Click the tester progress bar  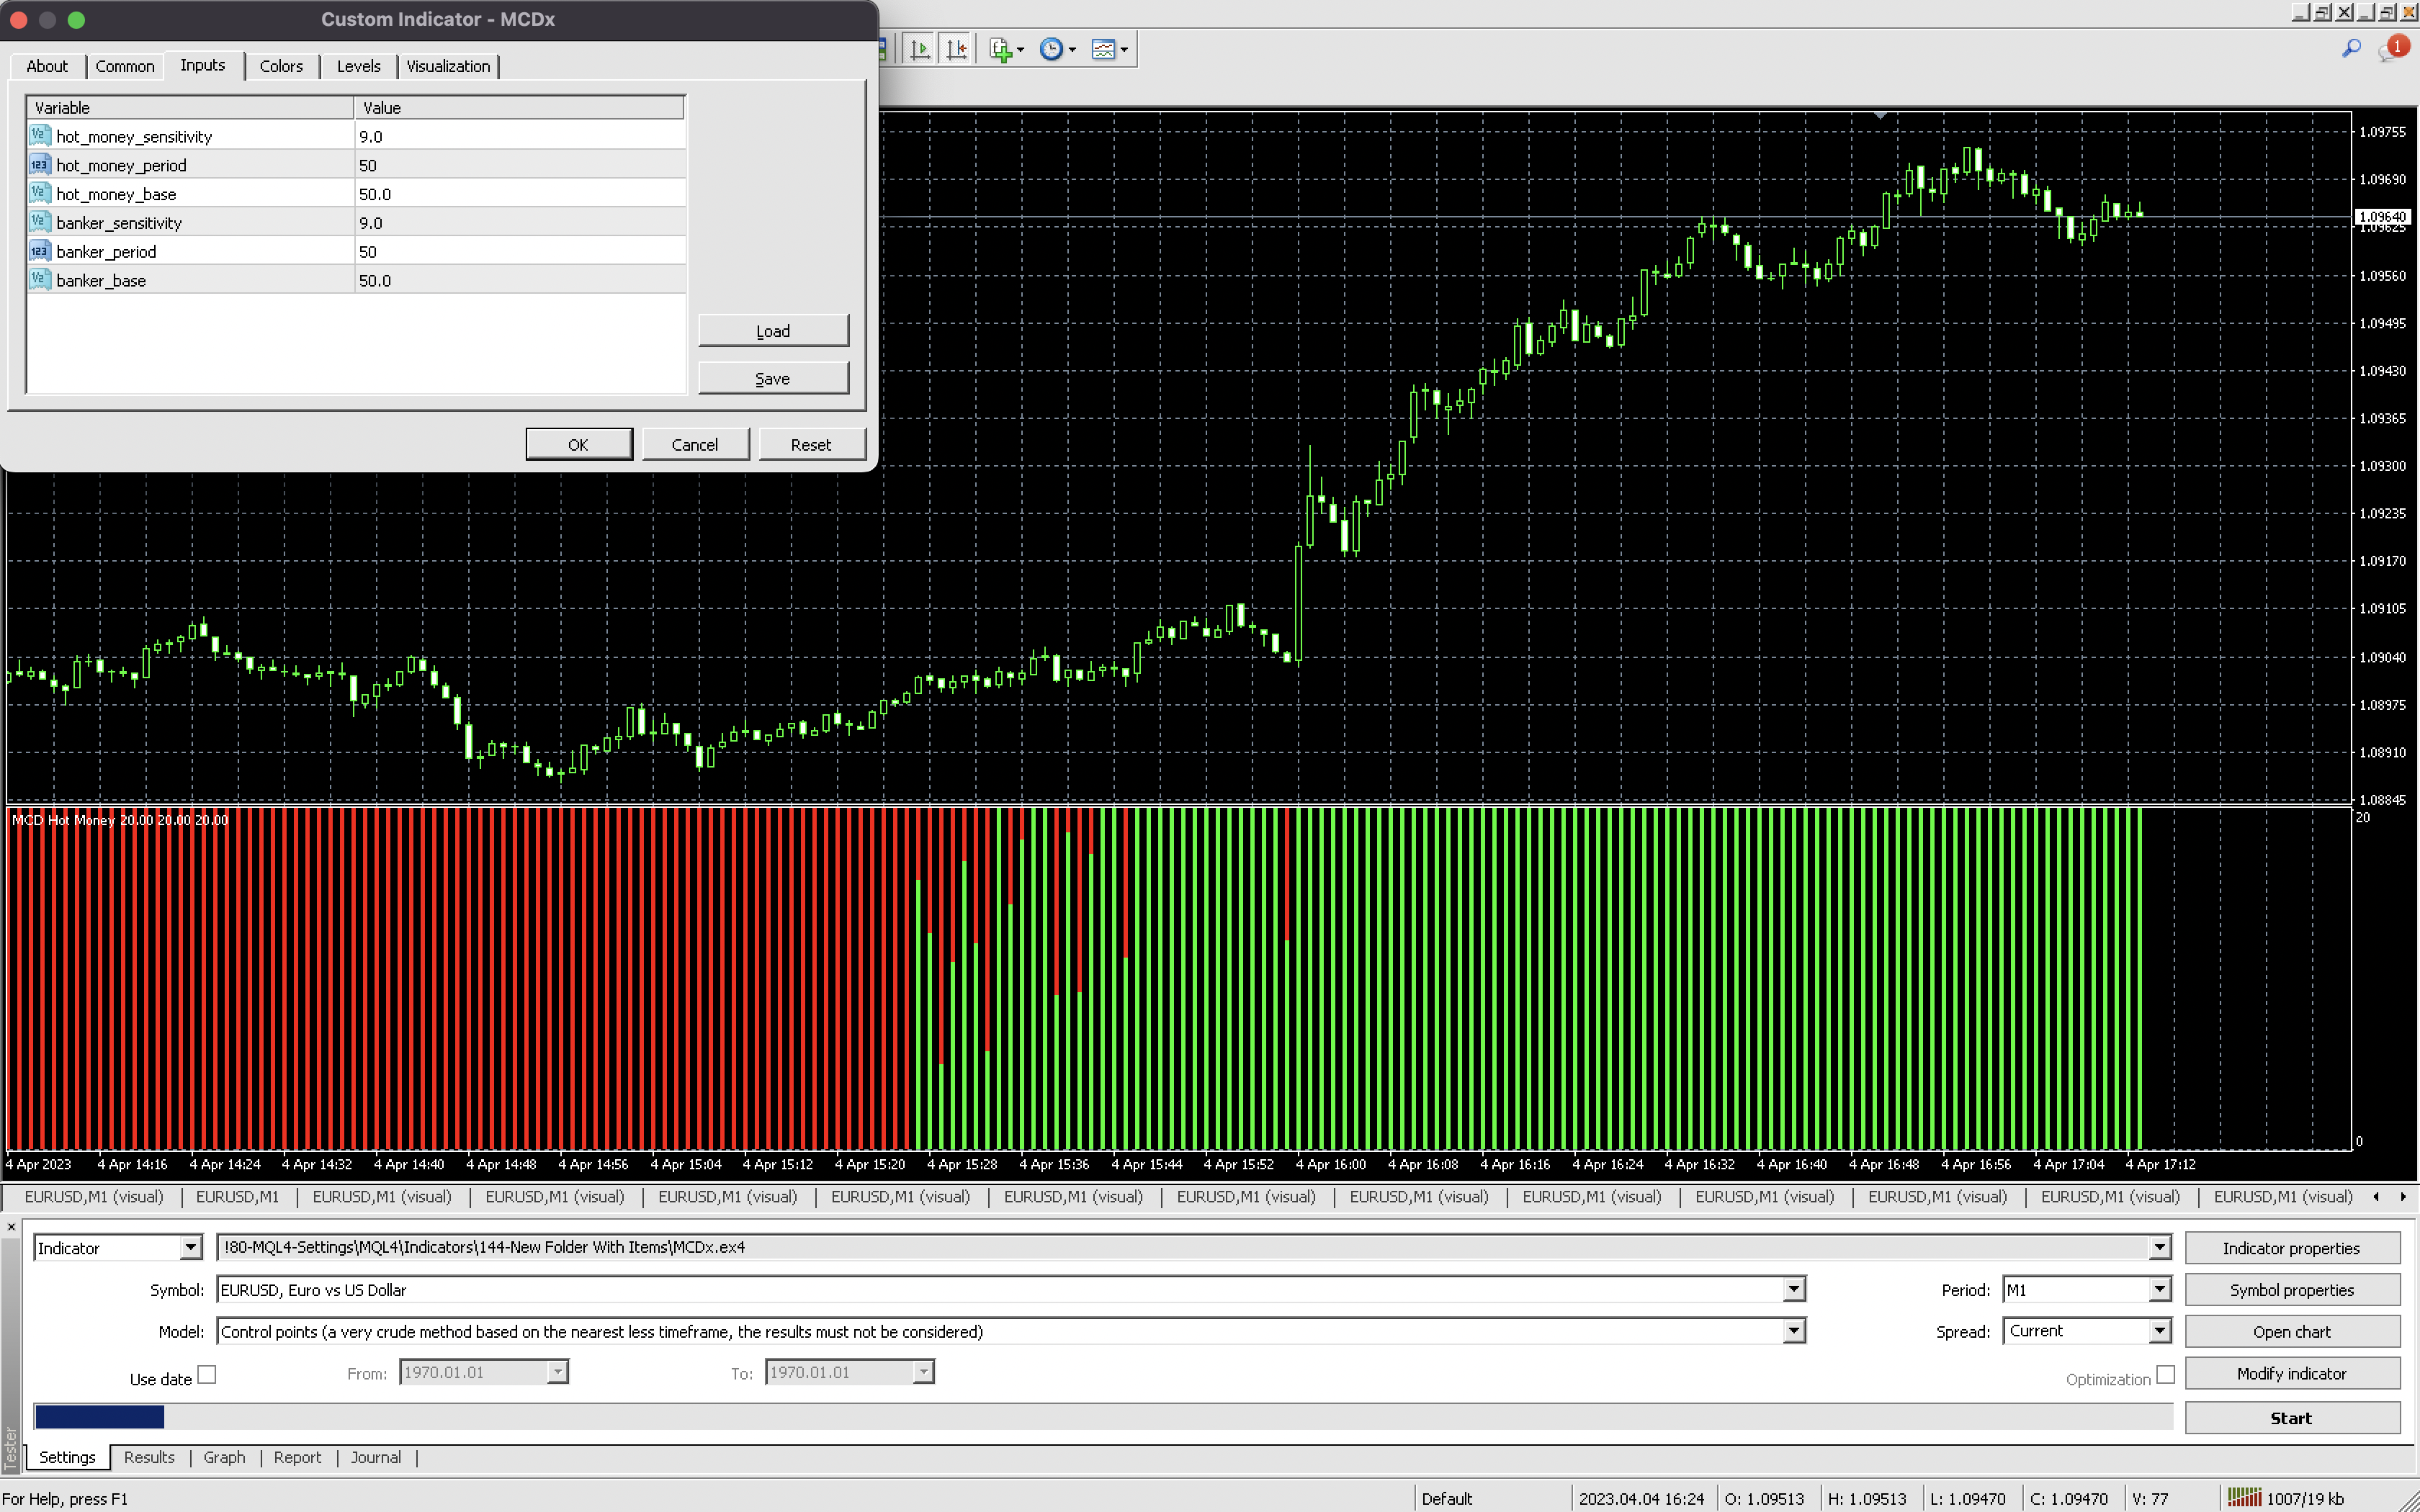[x=1100, y=1416]
